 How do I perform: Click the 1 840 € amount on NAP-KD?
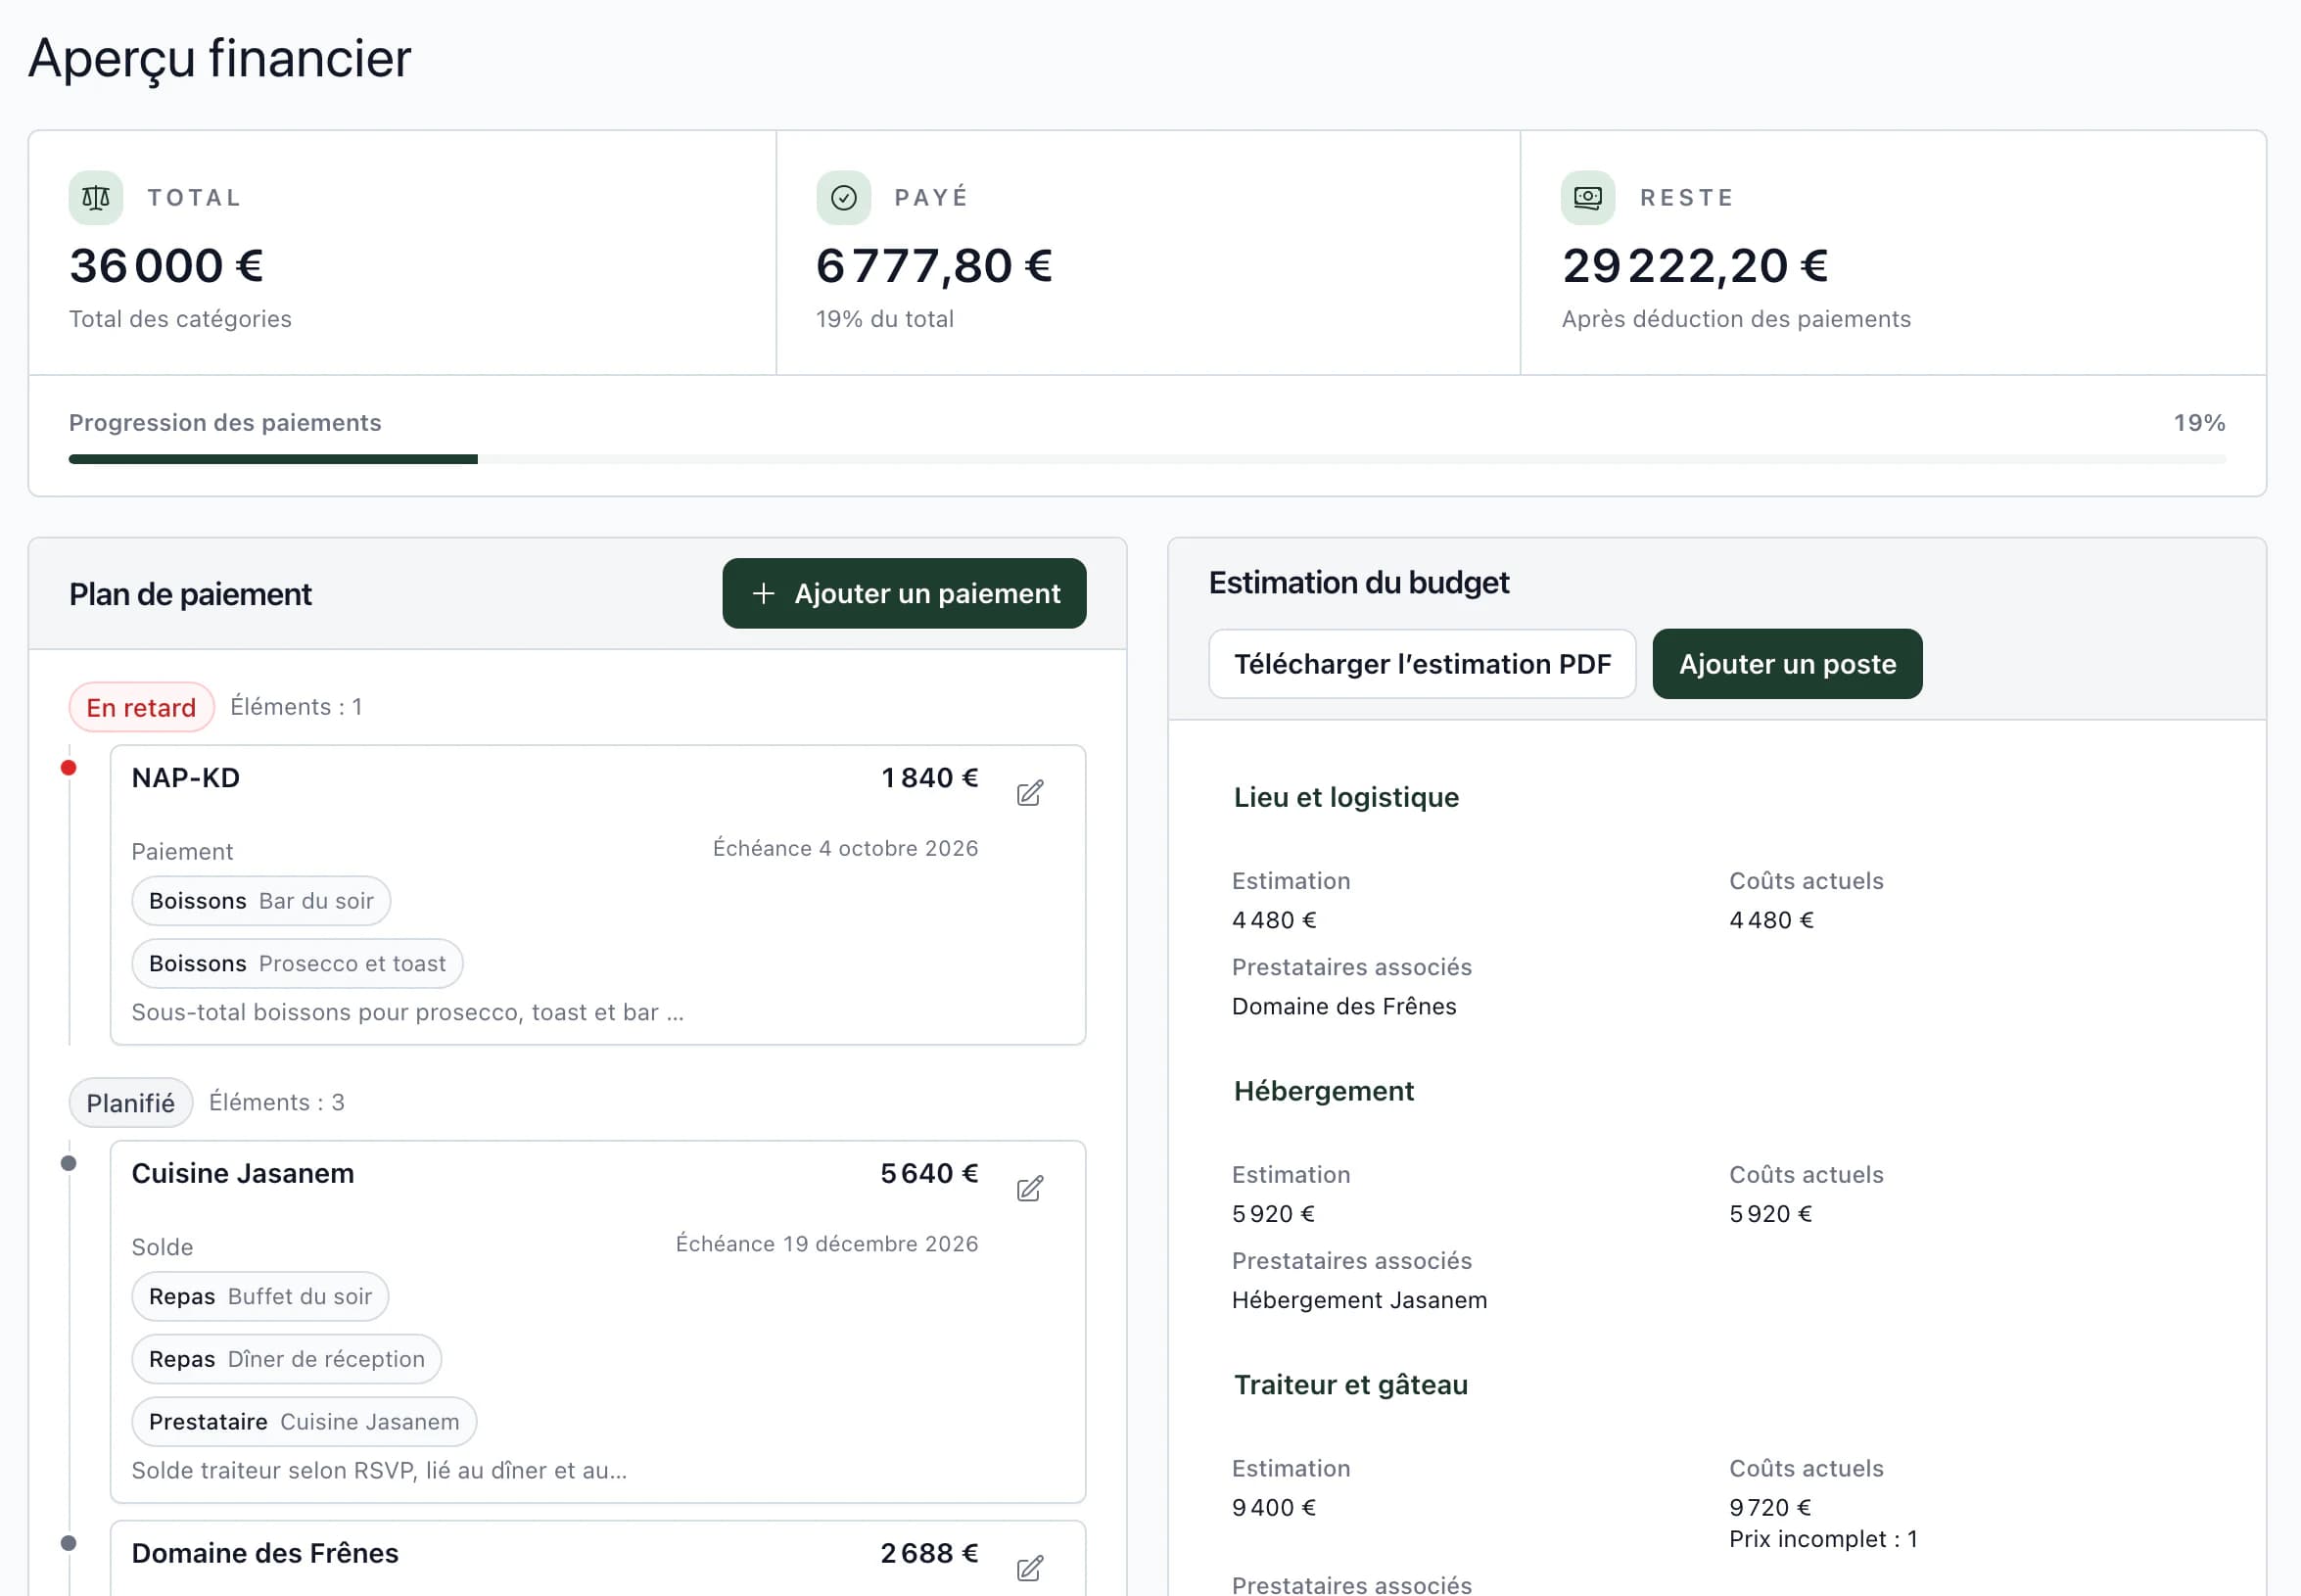click(x=929, y=778)
